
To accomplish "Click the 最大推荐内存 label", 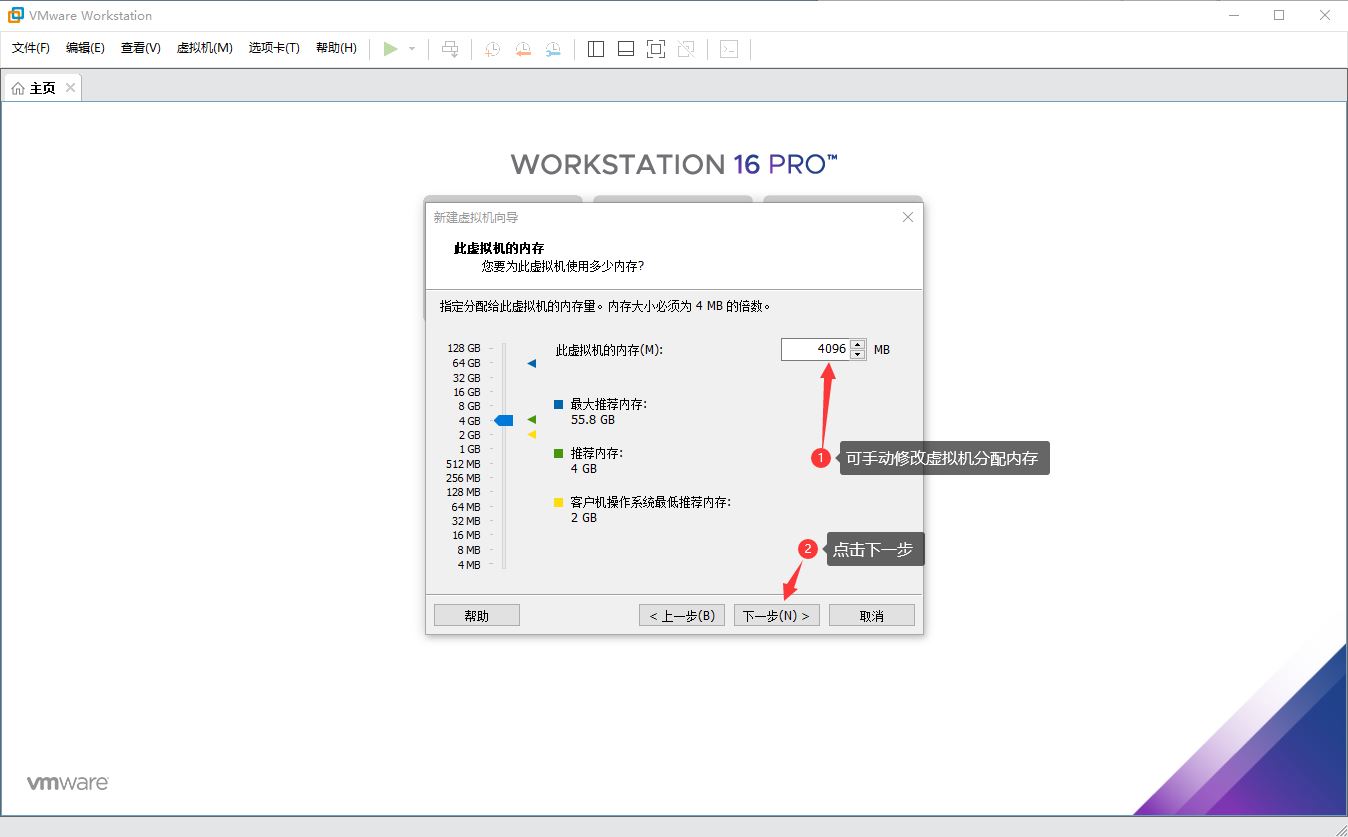I will [609, 405].
